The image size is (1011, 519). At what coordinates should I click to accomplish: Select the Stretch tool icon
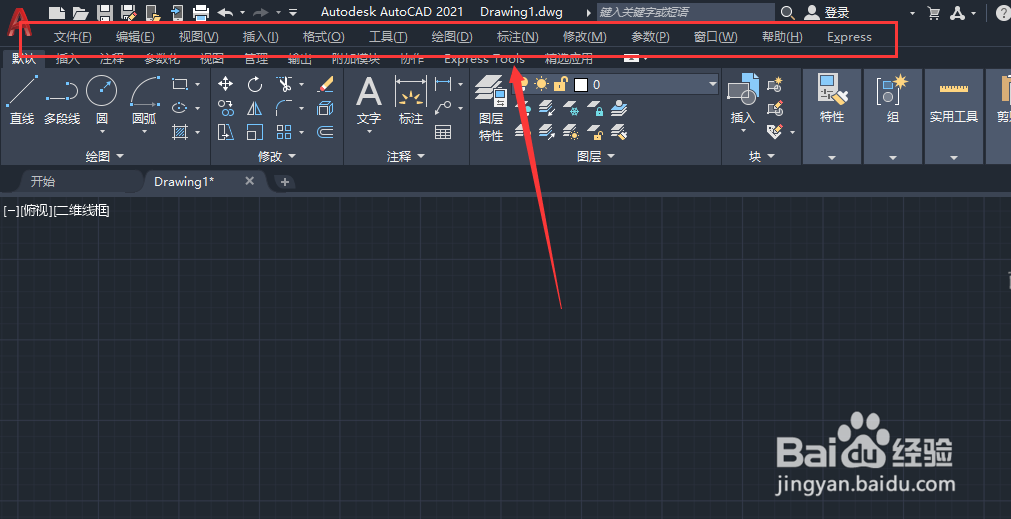pyautogui.click(x=226, y=132)
